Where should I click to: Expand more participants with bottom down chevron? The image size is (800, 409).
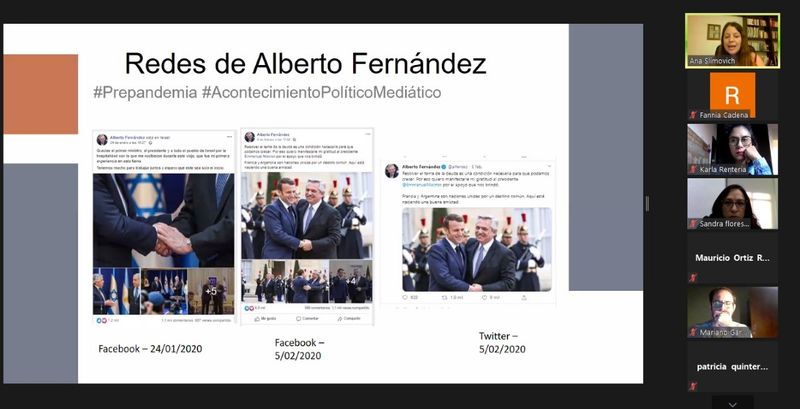pos(733,402)
